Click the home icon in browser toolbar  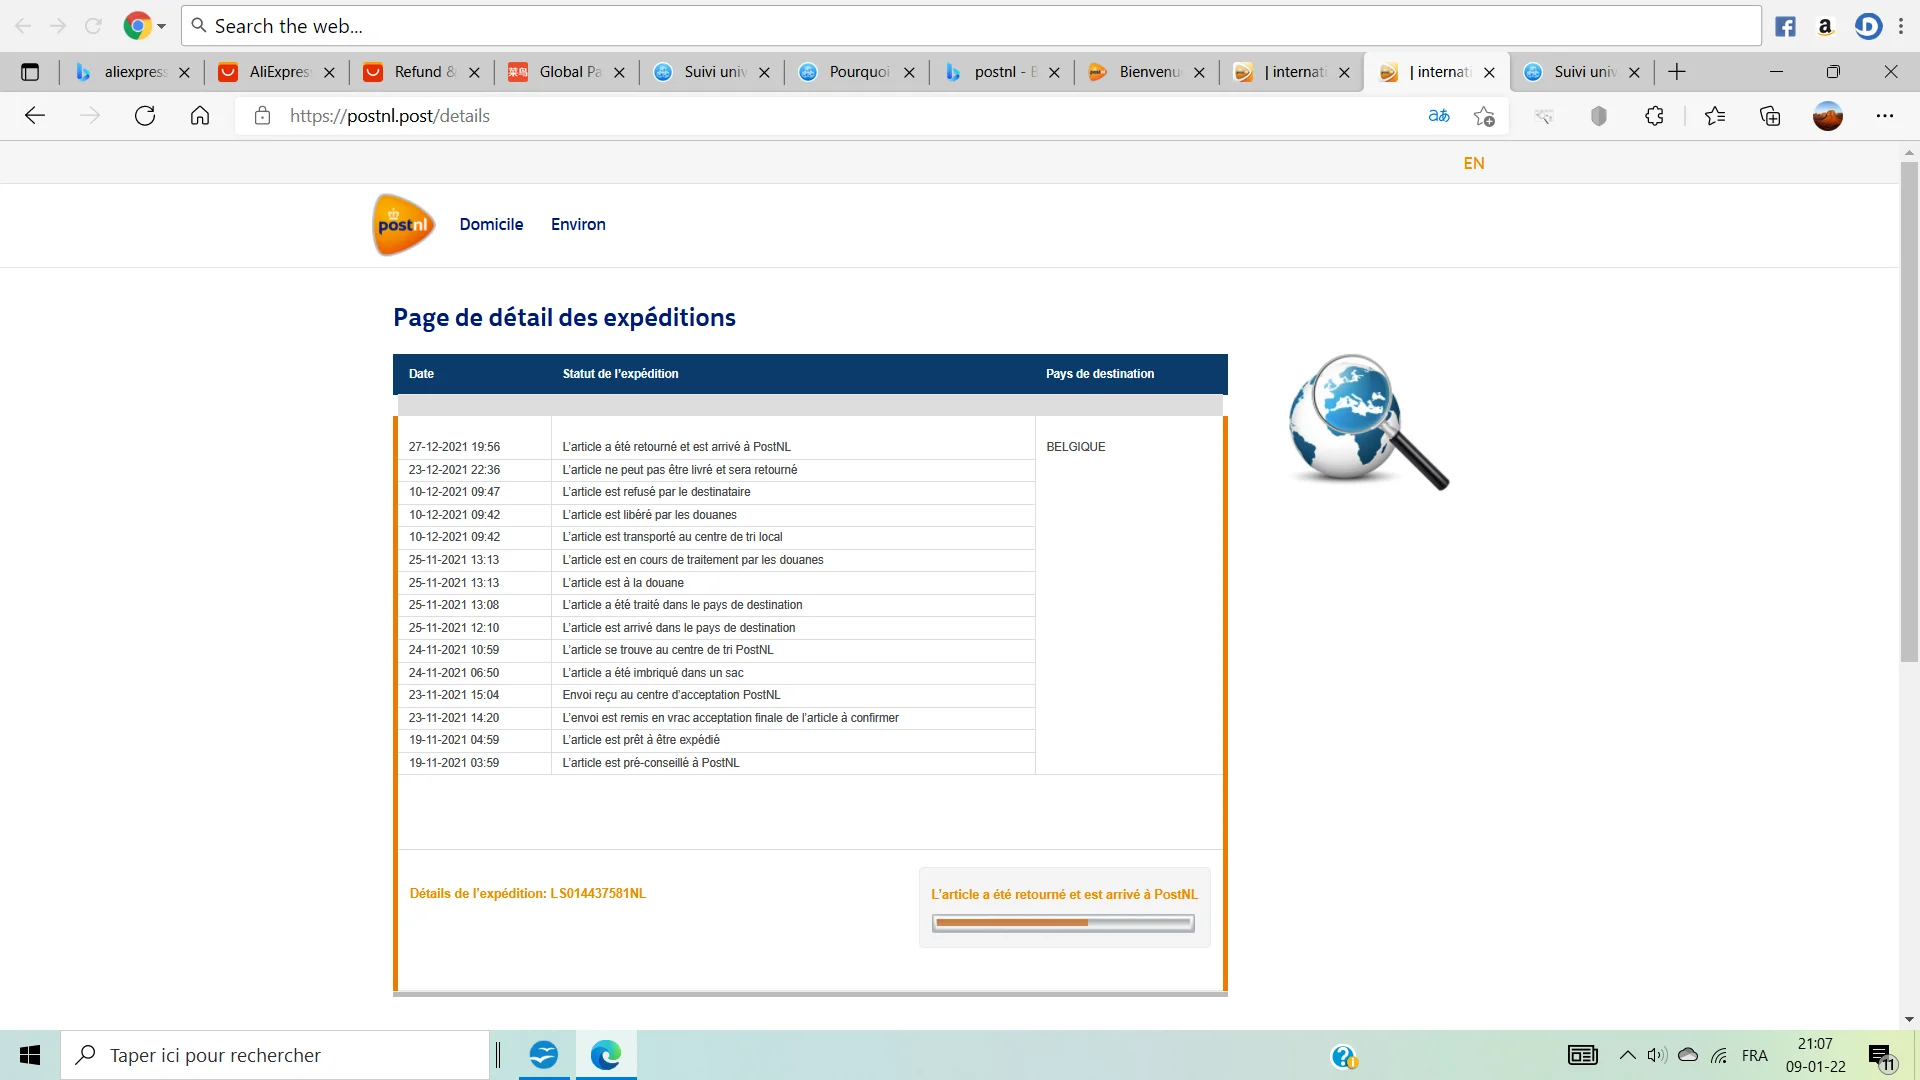click(200, 116)
